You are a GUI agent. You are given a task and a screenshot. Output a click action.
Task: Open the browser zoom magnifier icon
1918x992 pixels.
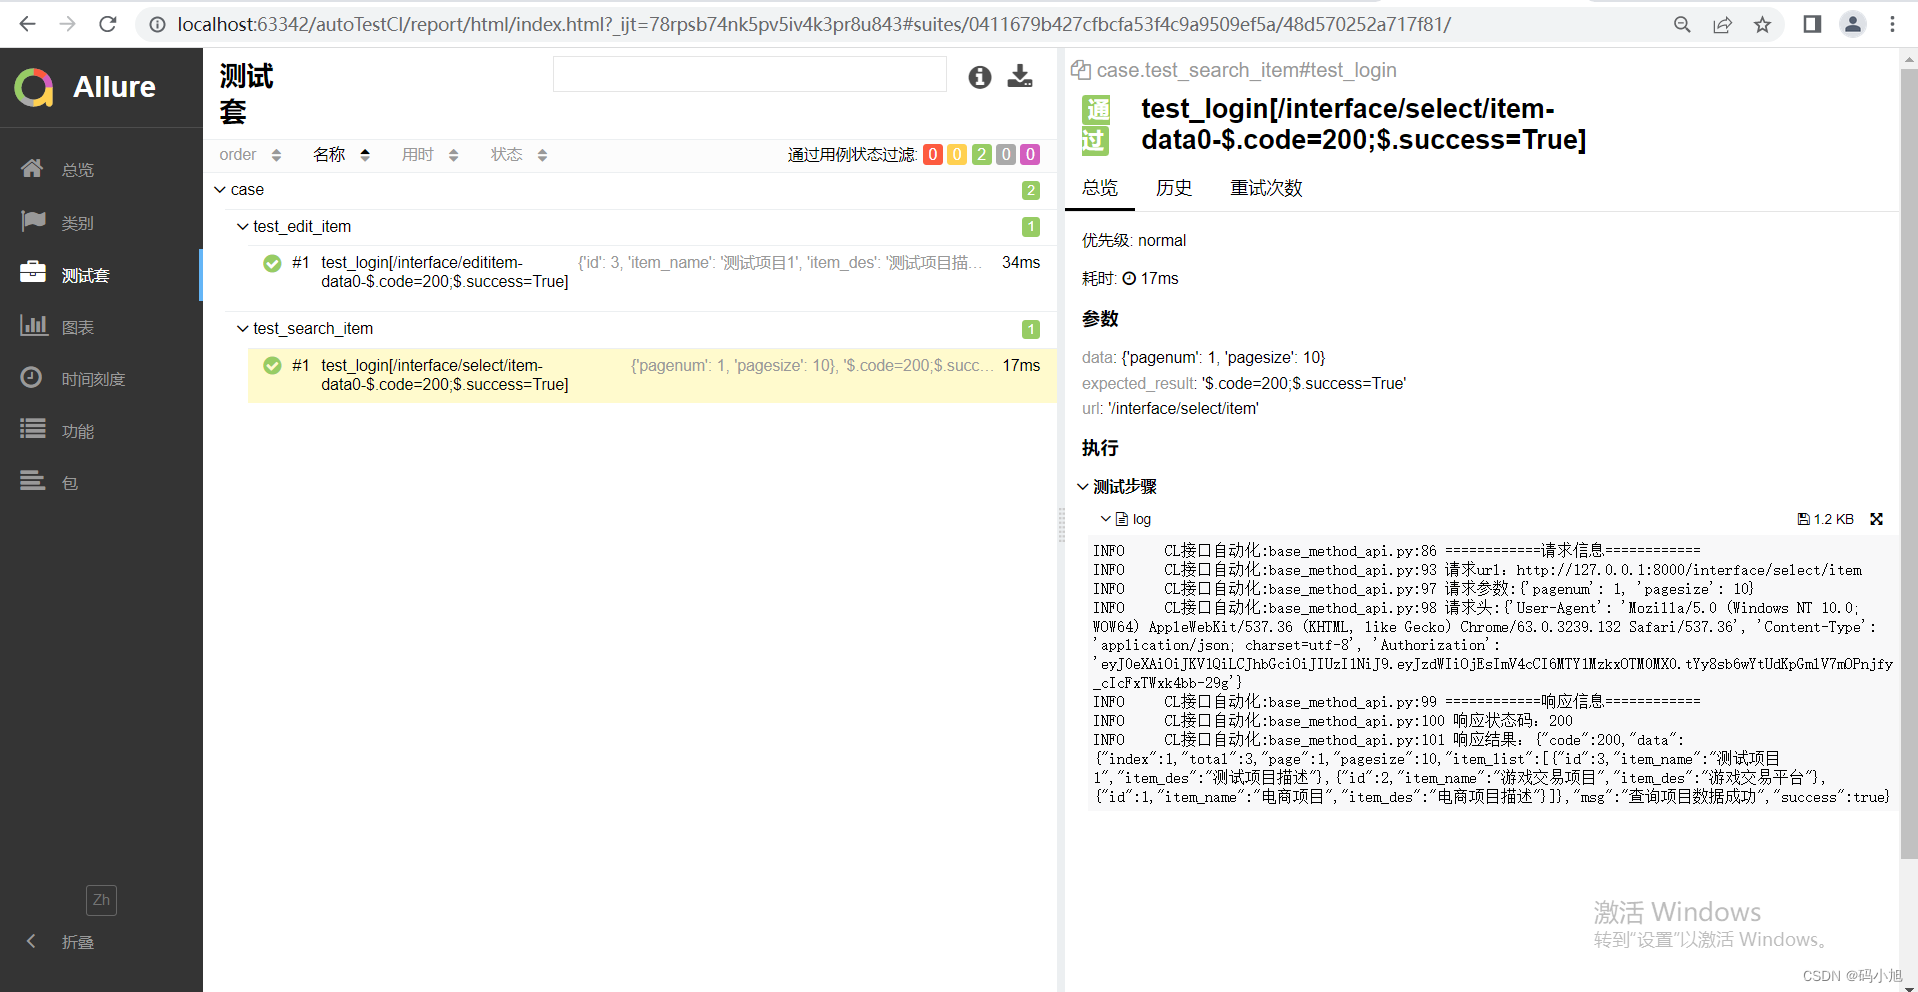tap(1682, 24)
